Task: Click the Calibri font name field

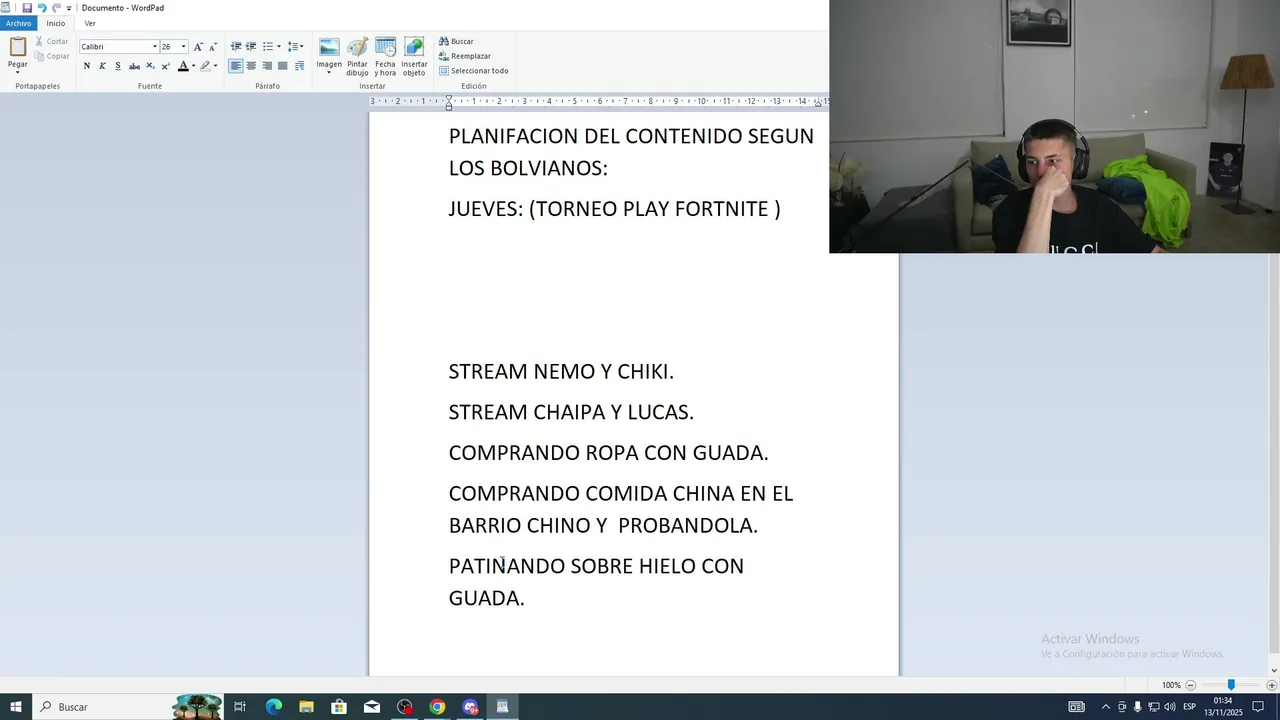Action: pyautogui.click(x=115, y=47)
